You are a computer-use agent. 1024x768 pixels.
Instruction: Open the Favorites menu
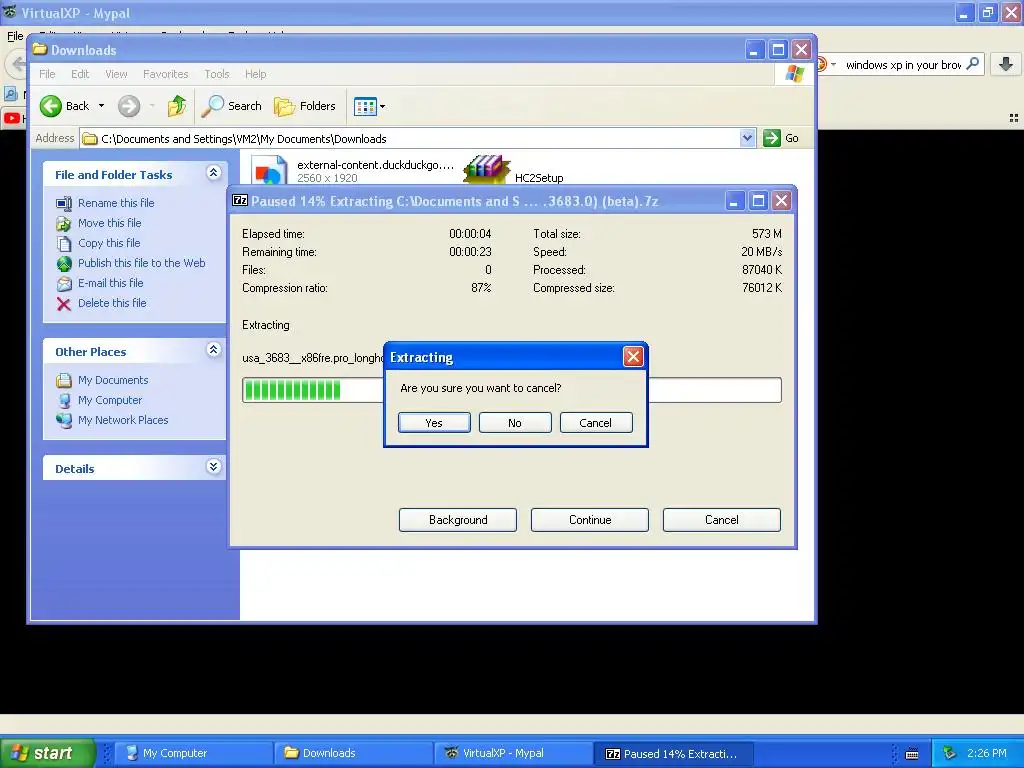click(165, 74)
